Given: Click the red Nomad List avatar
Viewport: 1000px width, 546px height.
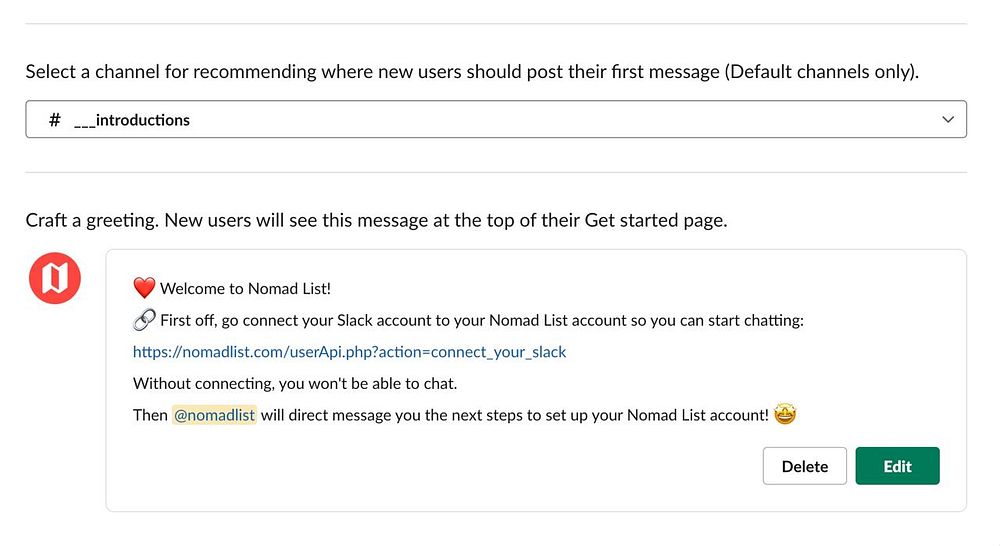Looking at the screenshot, I should tap(55, 278).
